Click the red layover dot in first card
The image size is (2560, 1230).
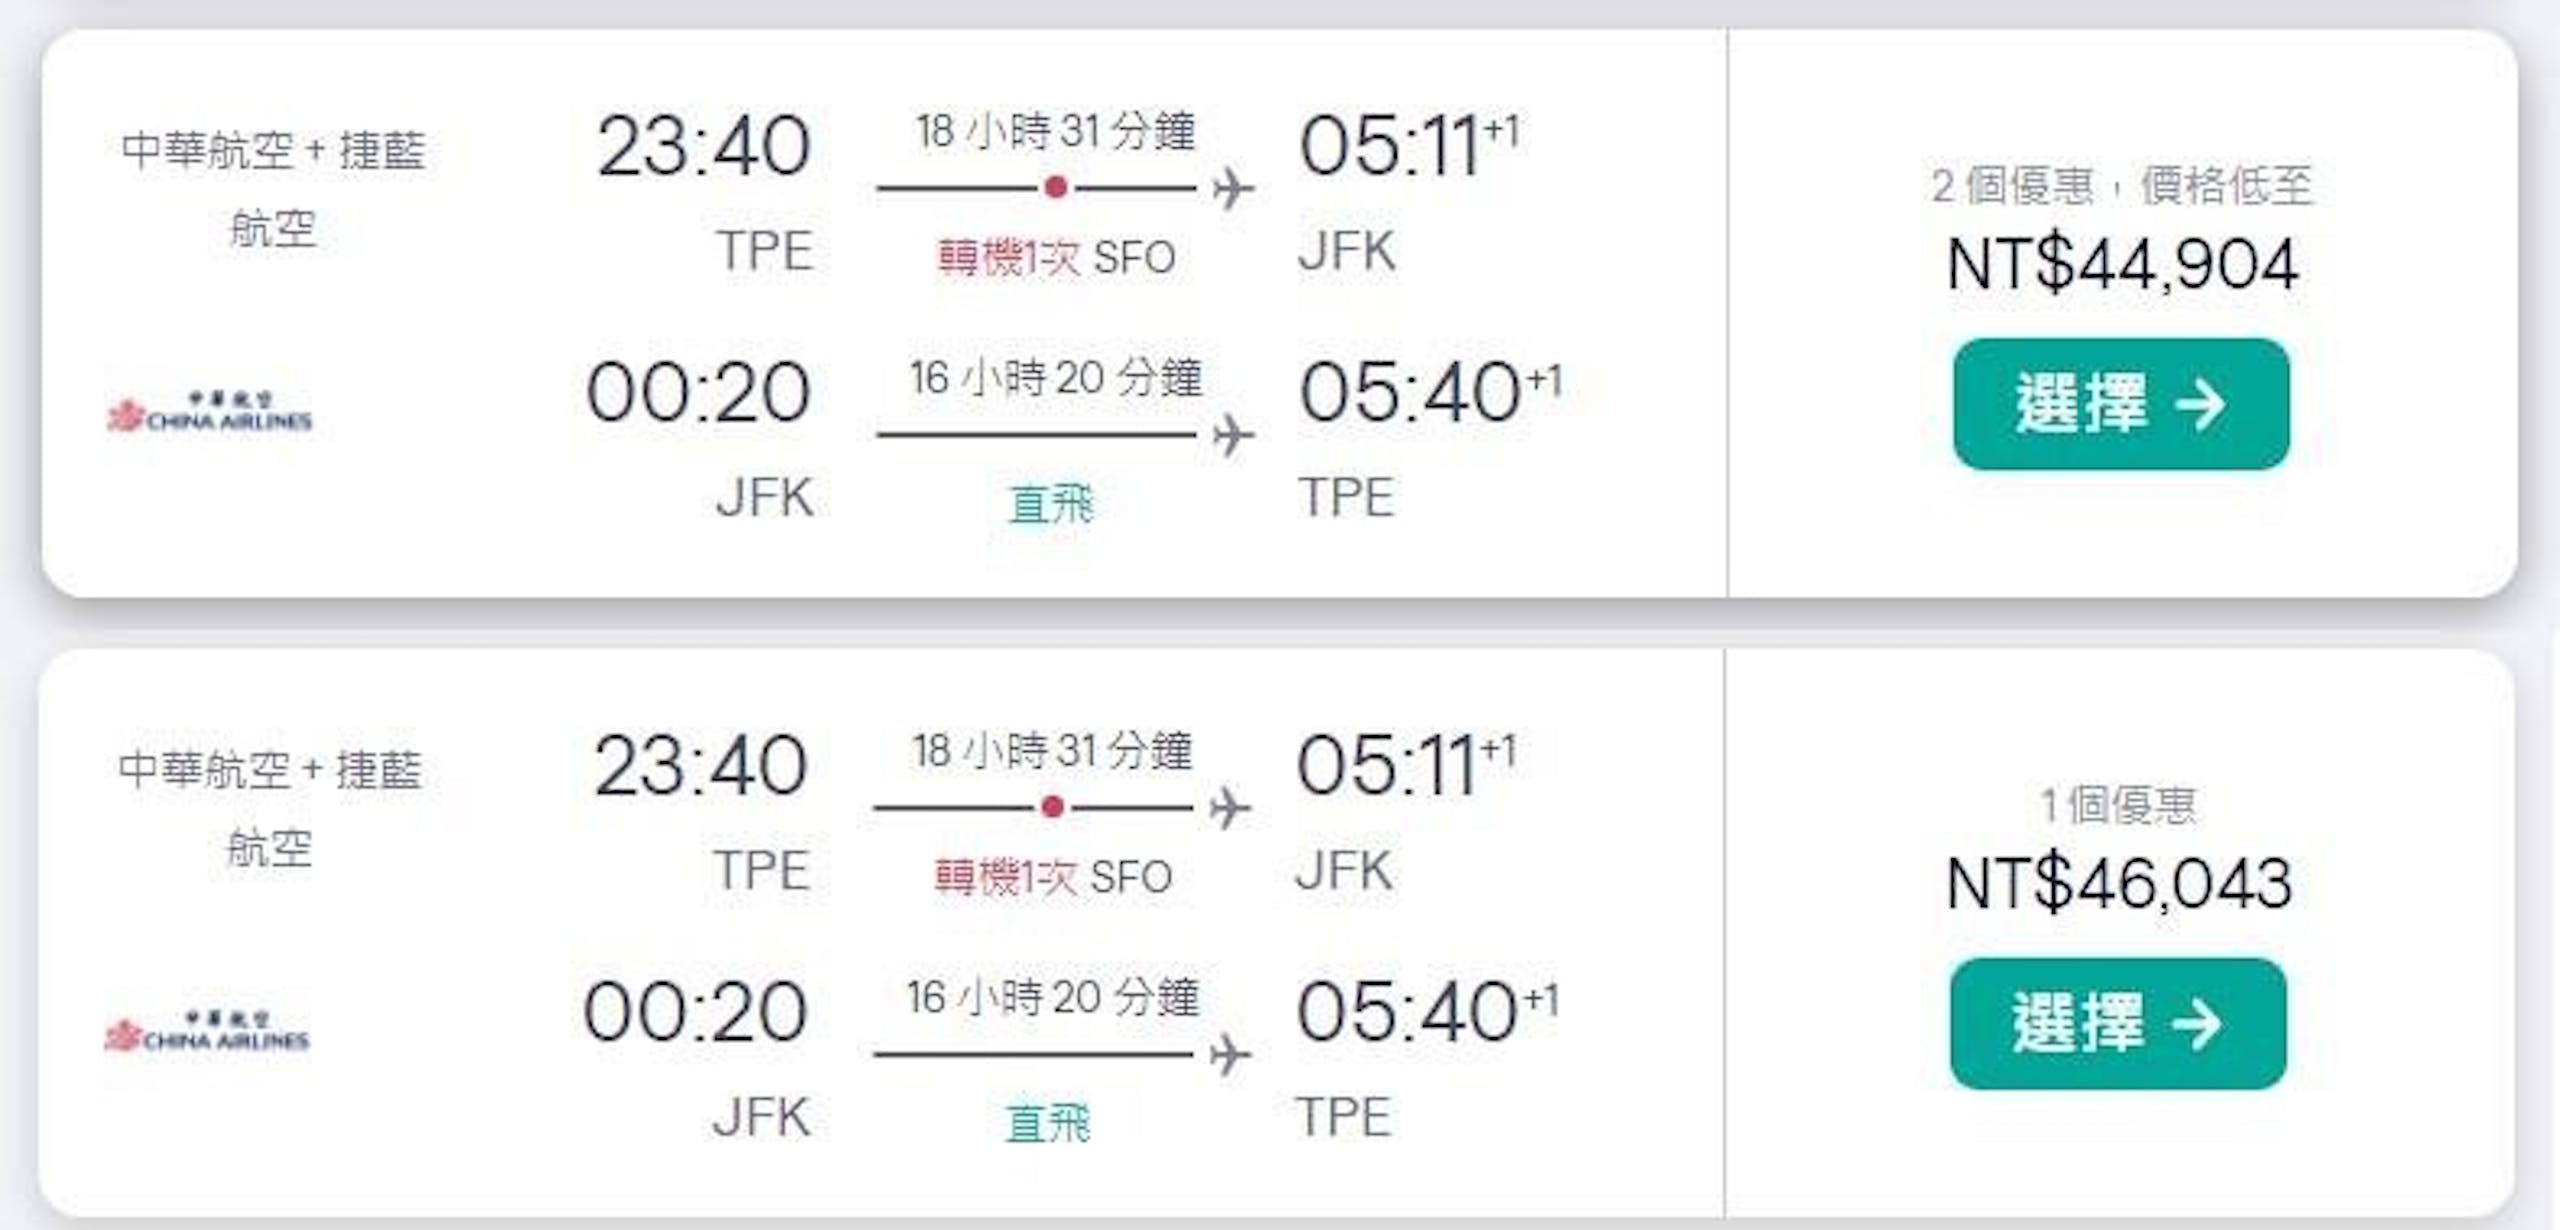coord(1056,187)
